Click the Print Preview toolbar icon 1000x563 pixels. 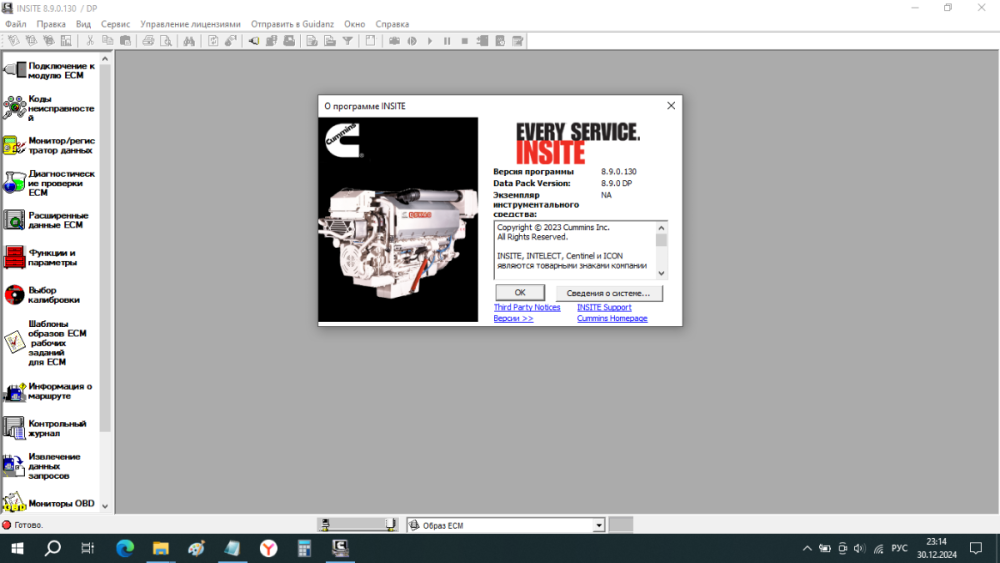[166, 41]
